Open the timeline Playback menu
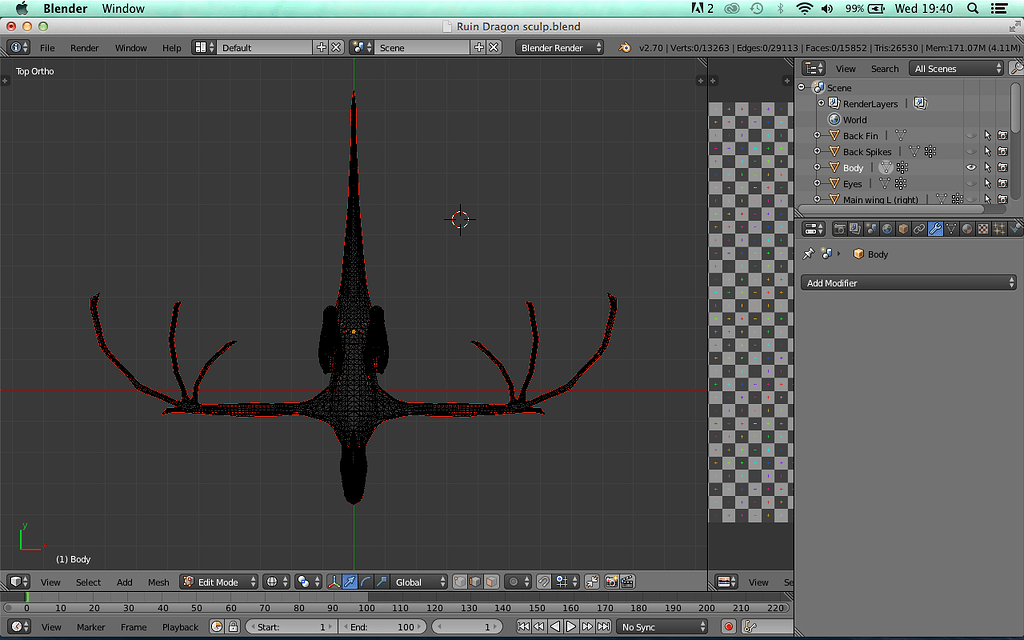Image resolution: width=1024 pixels, height=640 pixels. 180,627
